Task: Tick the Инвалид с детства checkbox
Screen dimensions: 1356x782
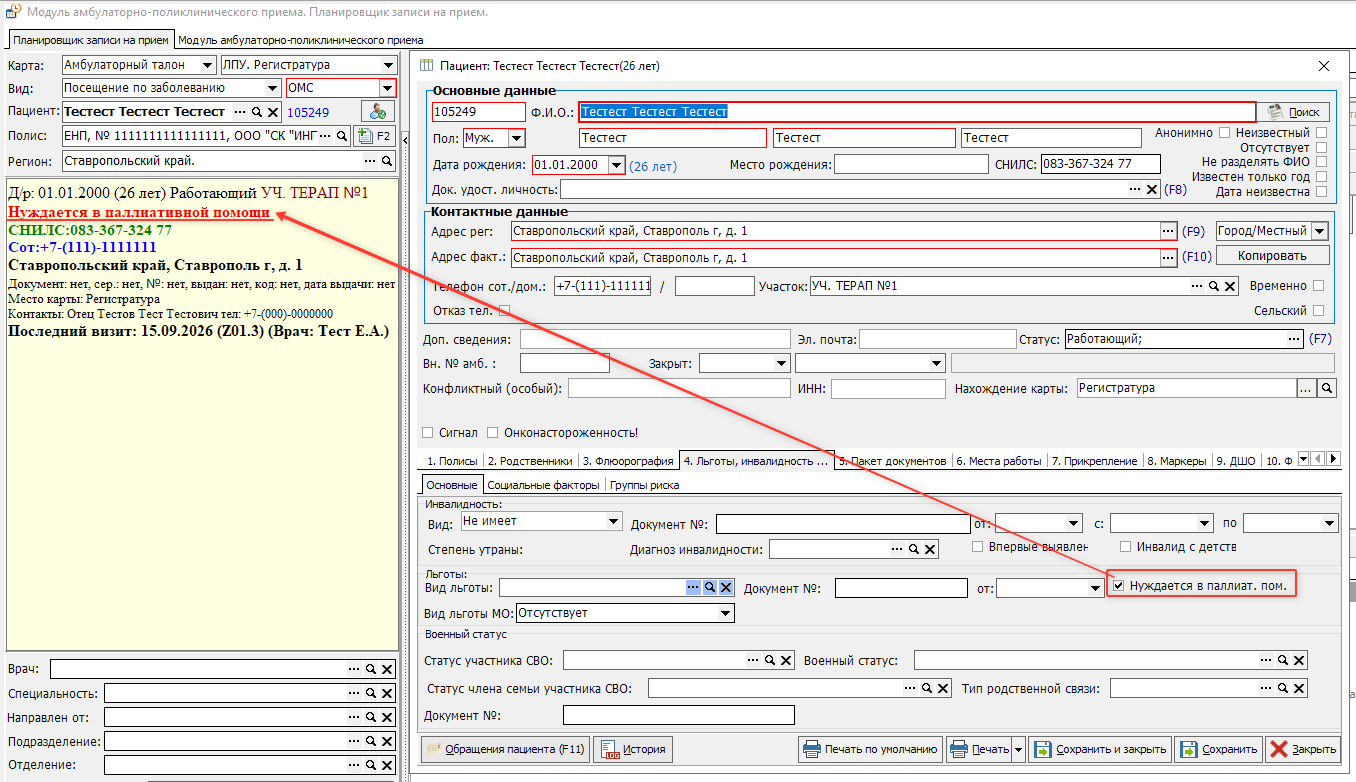Action: [x=1126, y=547]
